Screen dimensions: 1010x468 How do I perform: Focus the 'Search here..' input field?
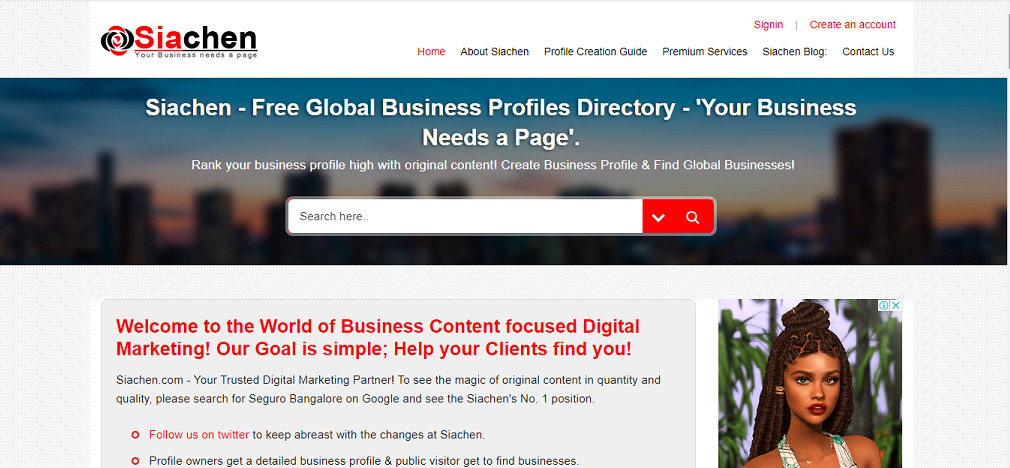(x=465, y=216)
